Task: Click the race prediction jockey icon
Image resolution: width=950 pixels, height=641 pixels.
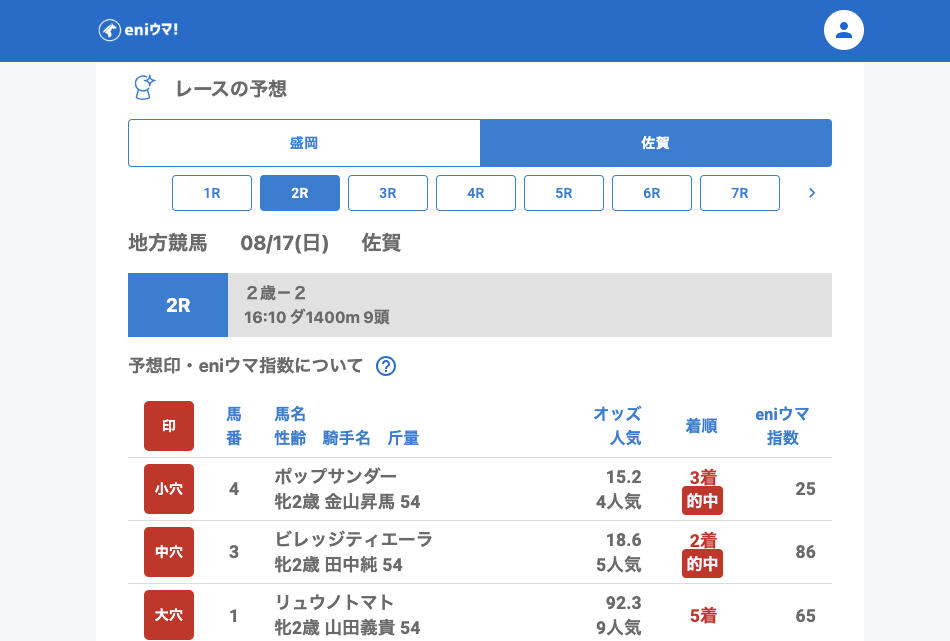Action: (x=145, y=88)
